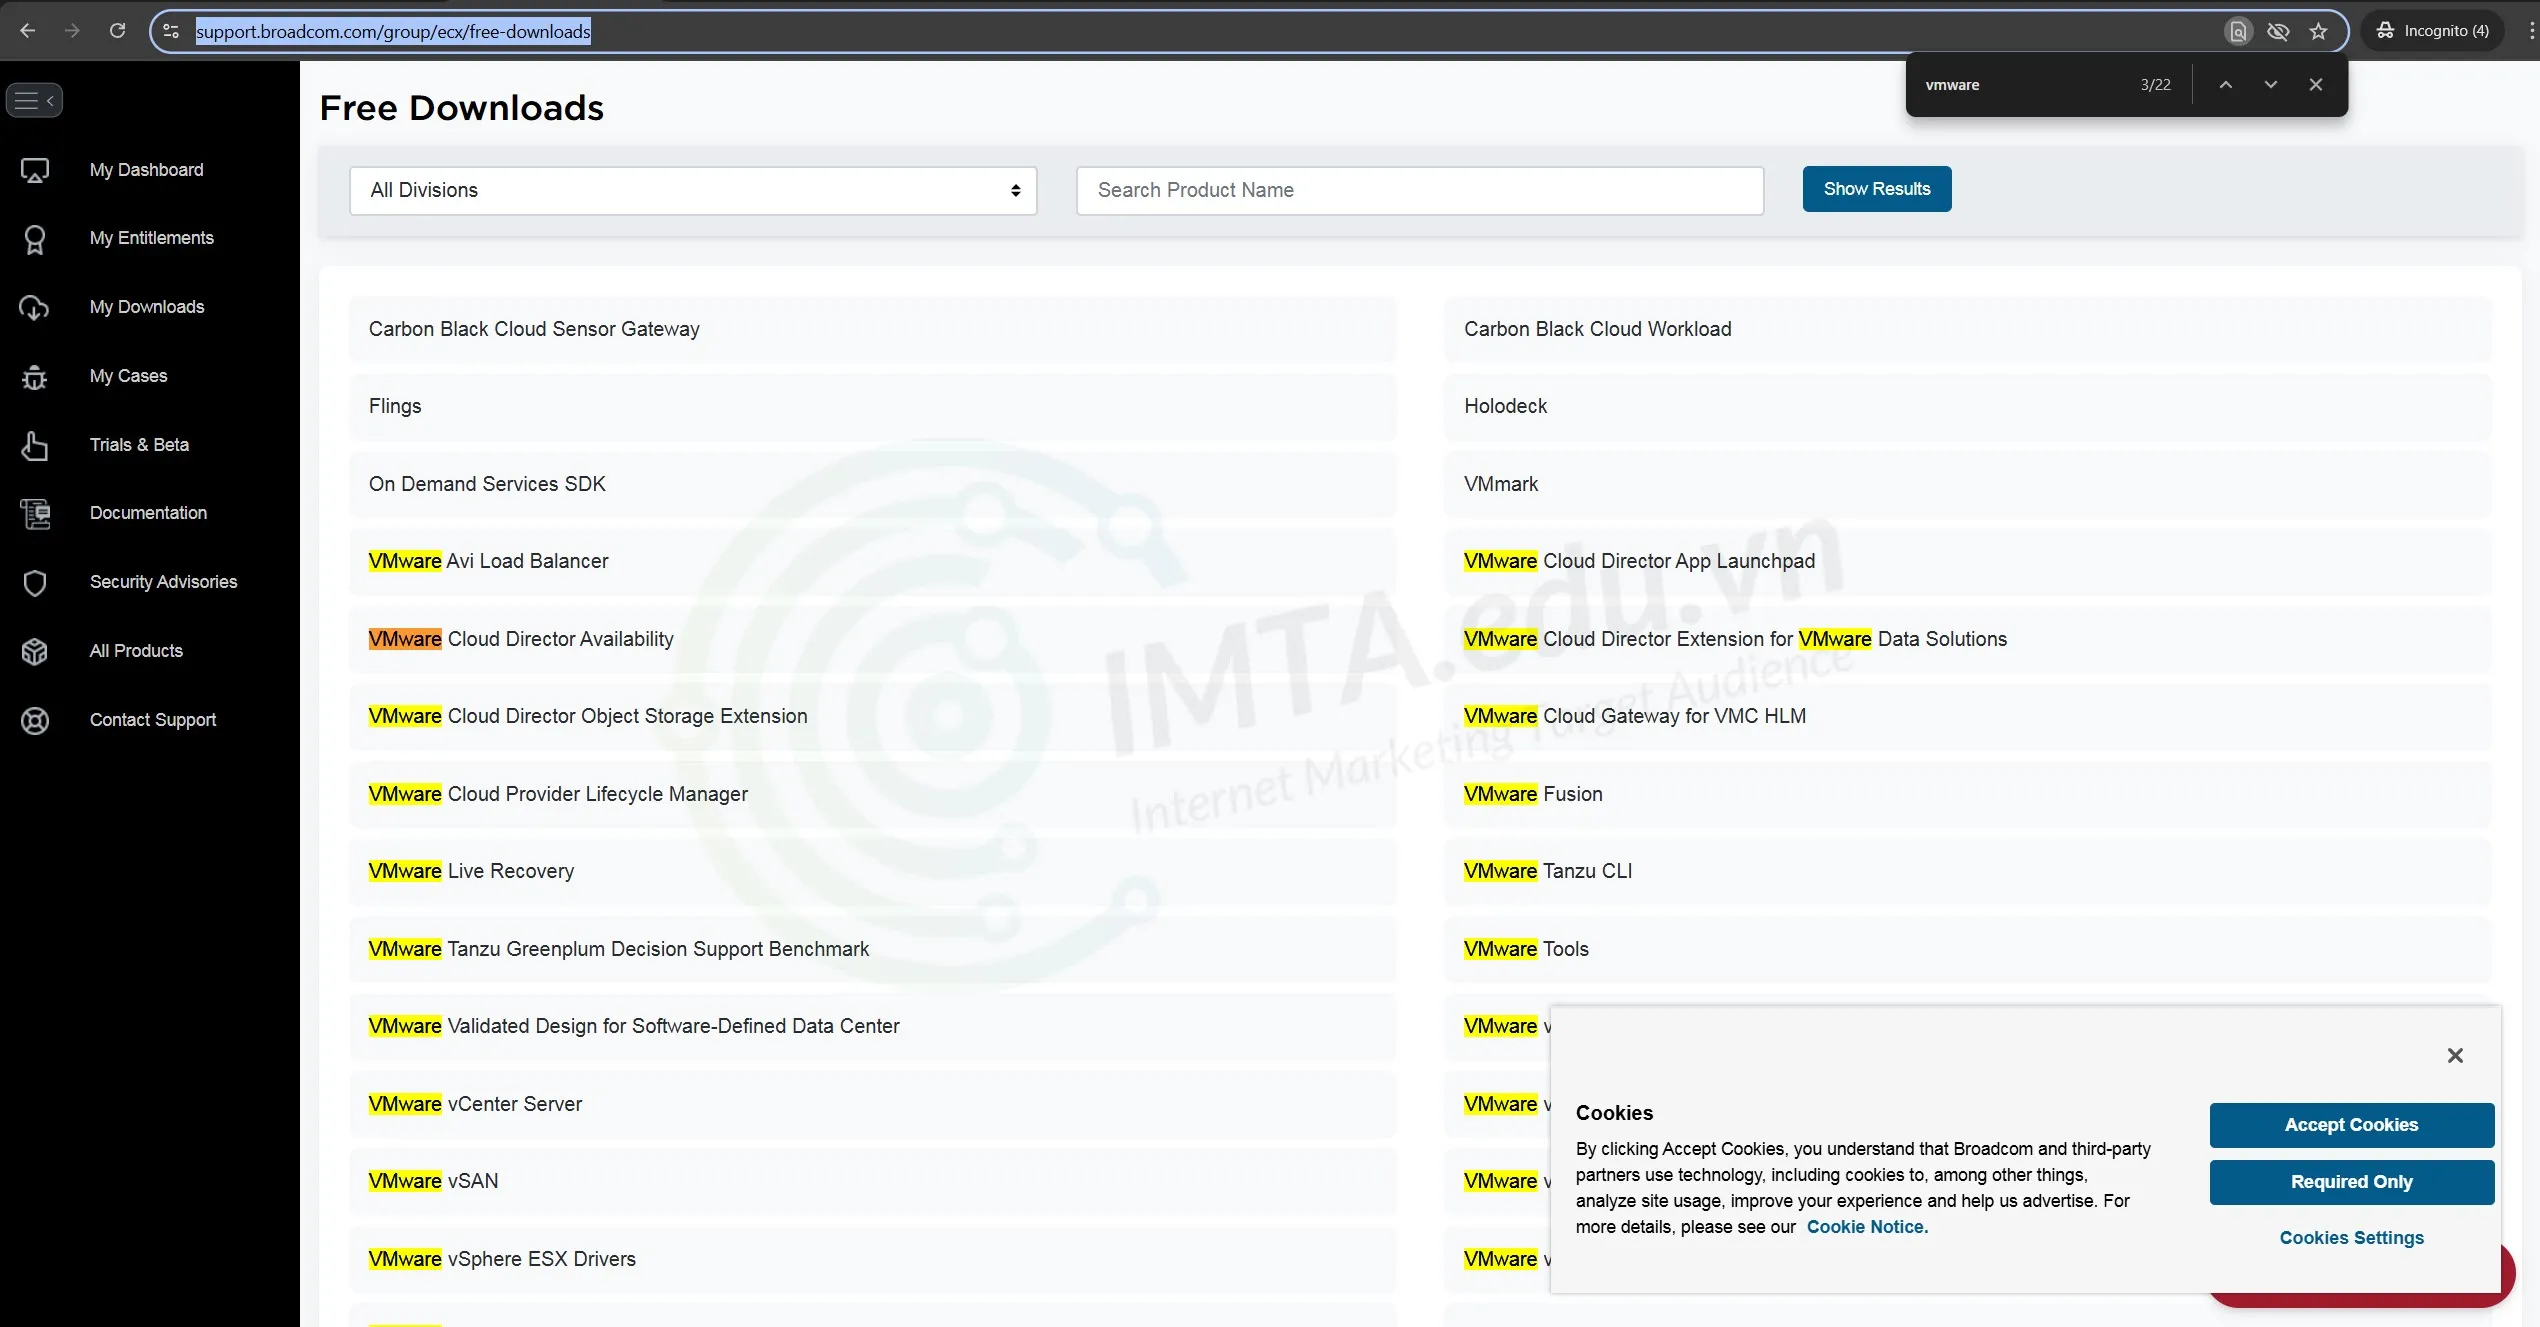Open Contact Support via its sidebar icon
The width and height of the screenshot is (2540, 1327).
(x=35, y=720)
